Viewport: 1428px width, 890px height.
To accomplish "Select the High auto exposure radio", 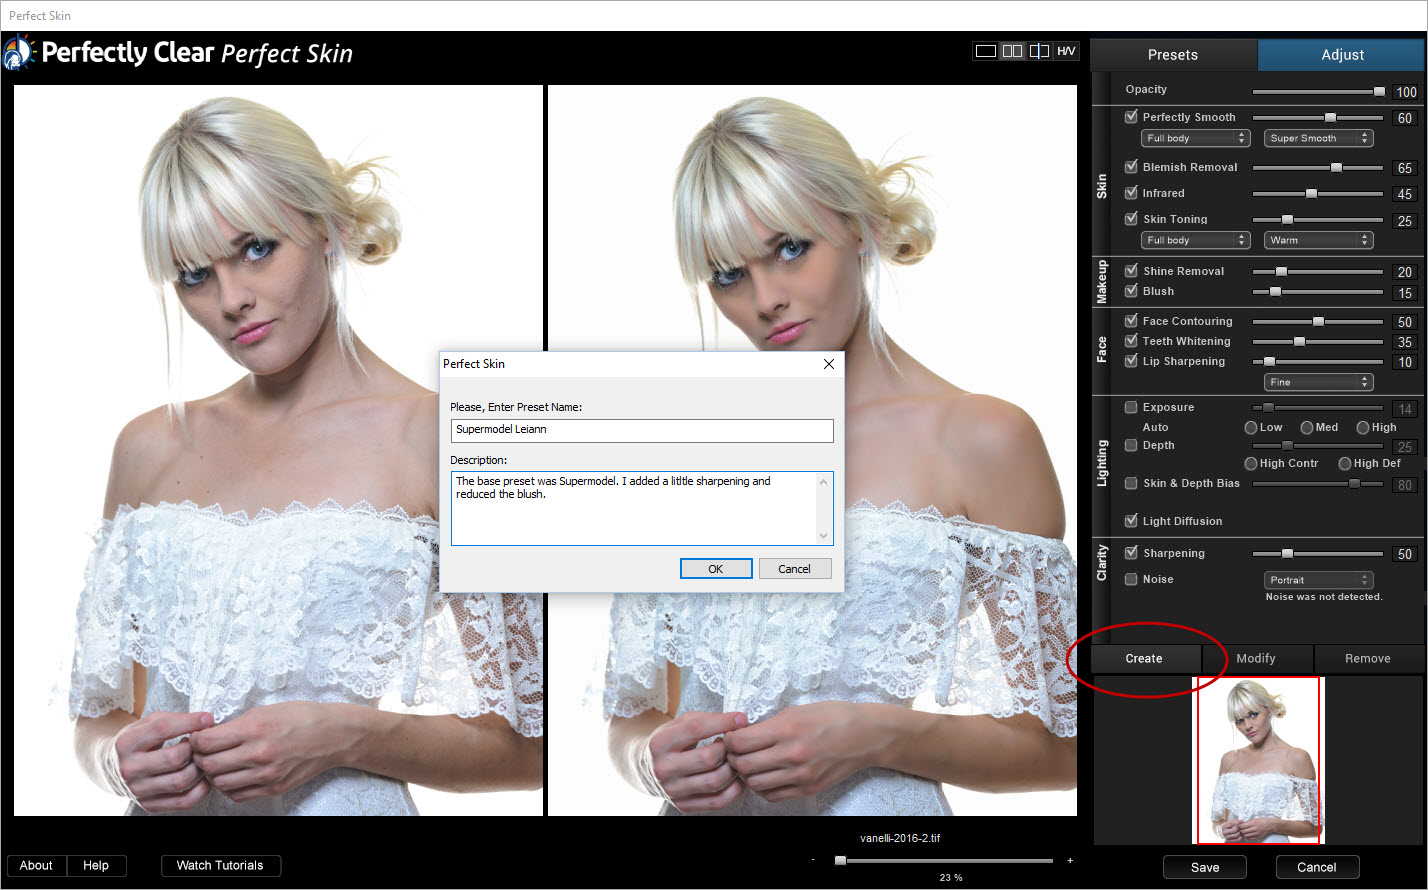I will [1363, 427].
